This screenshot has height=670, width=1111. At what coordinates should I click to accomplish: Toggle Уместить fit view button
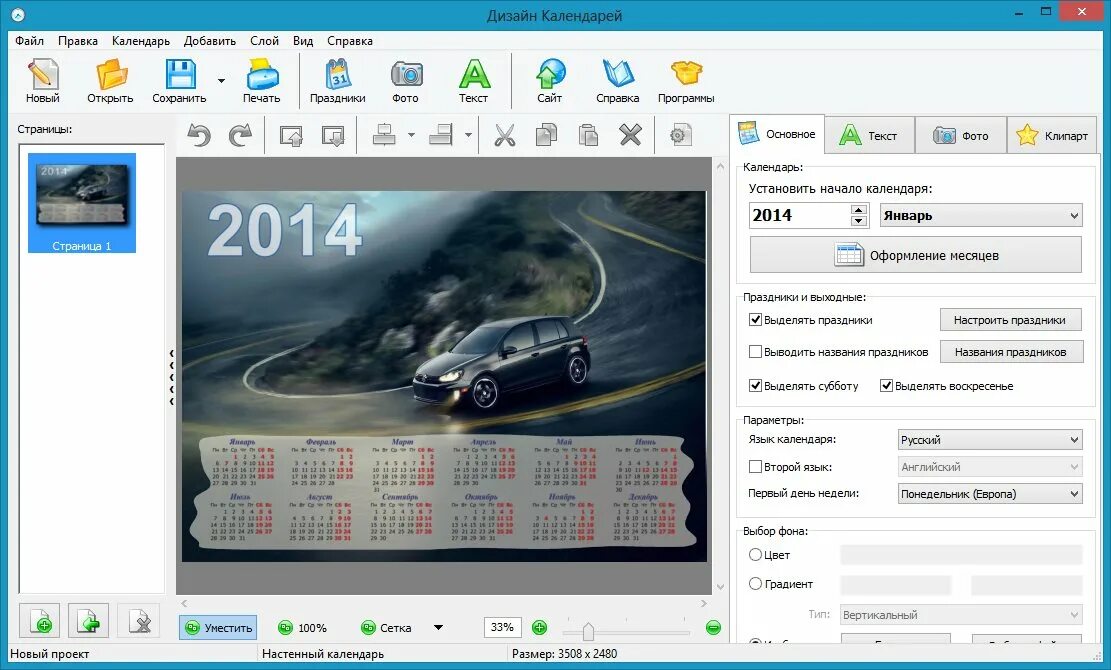(x=218, y=628)
